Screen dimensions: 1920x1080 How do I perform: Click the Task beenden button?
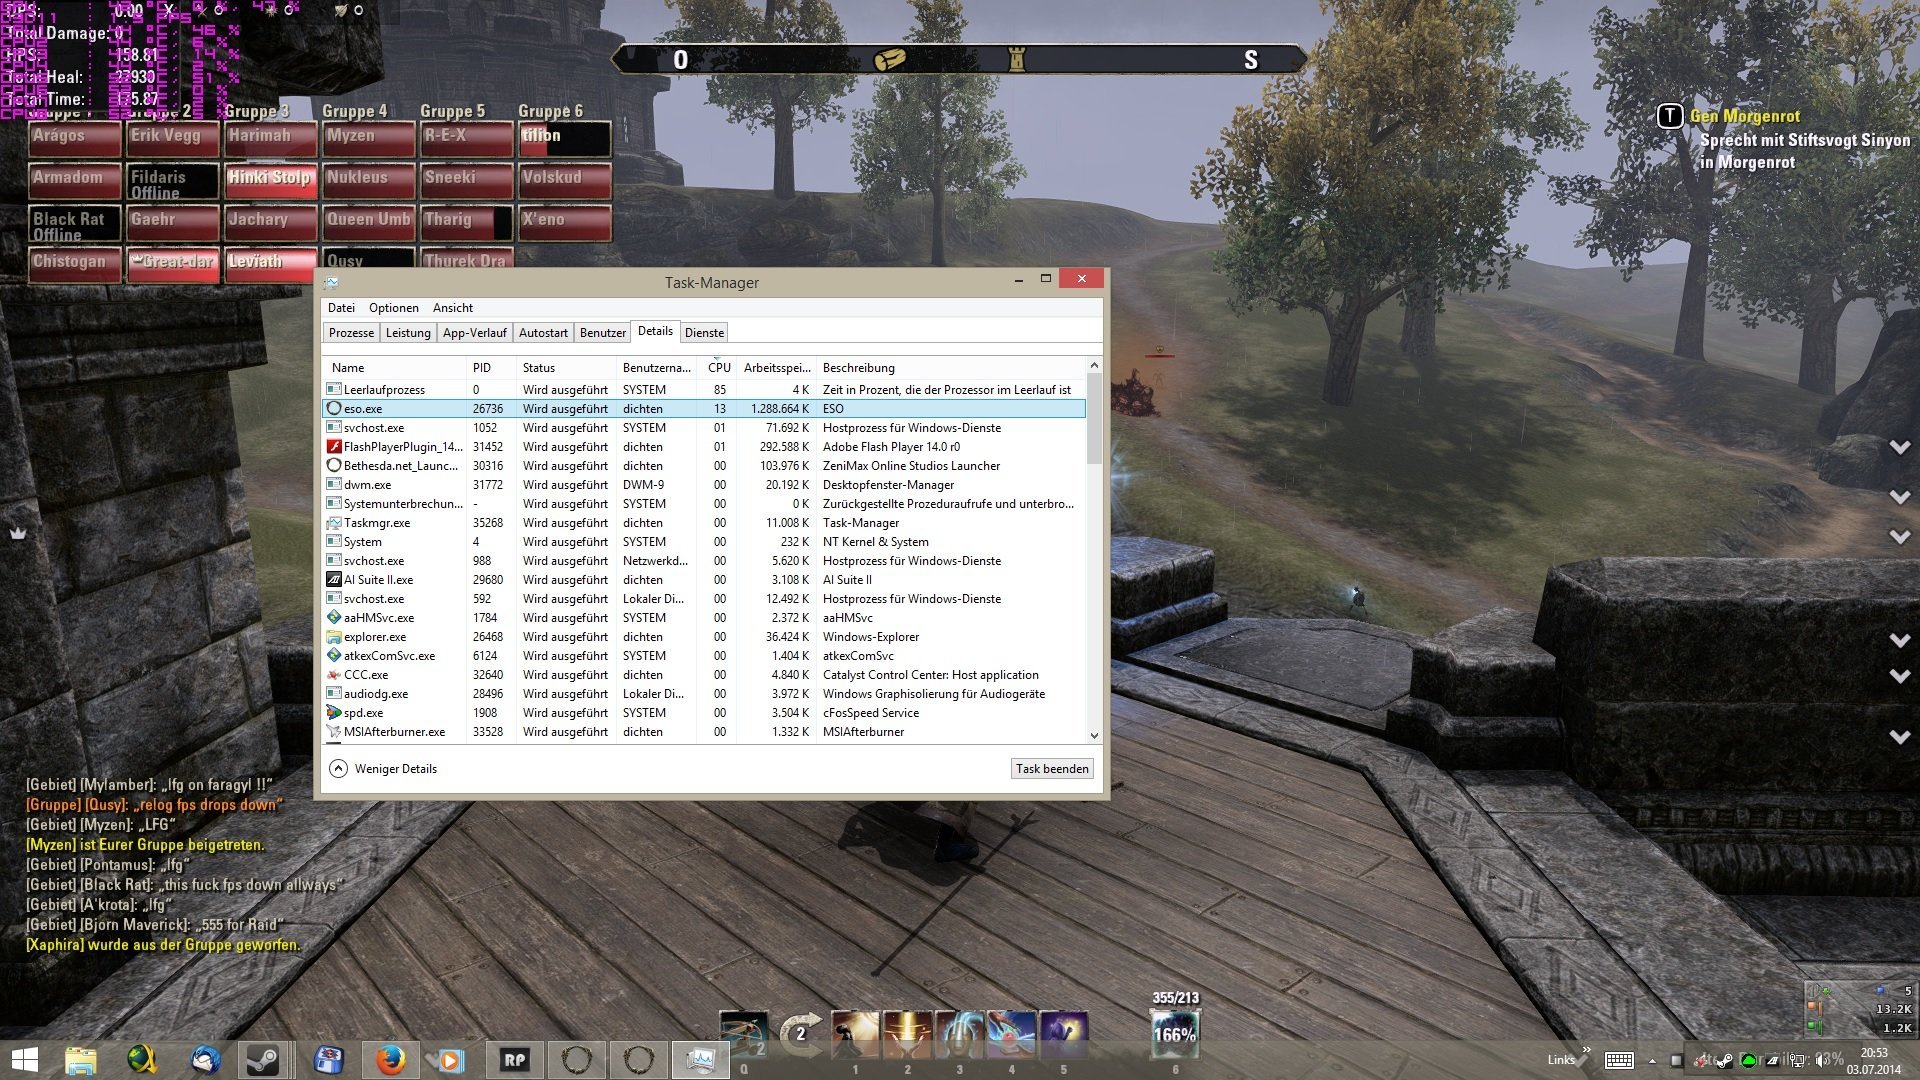pyautogui.click(x=1051, y=769)
